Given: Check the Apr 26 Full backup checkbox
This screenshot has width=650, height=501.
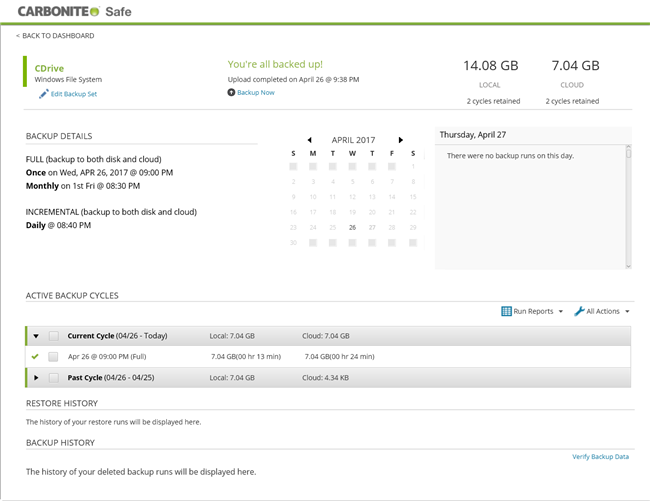Looking at the screenshot, I should pyautogui.click(x=54, y=356).
